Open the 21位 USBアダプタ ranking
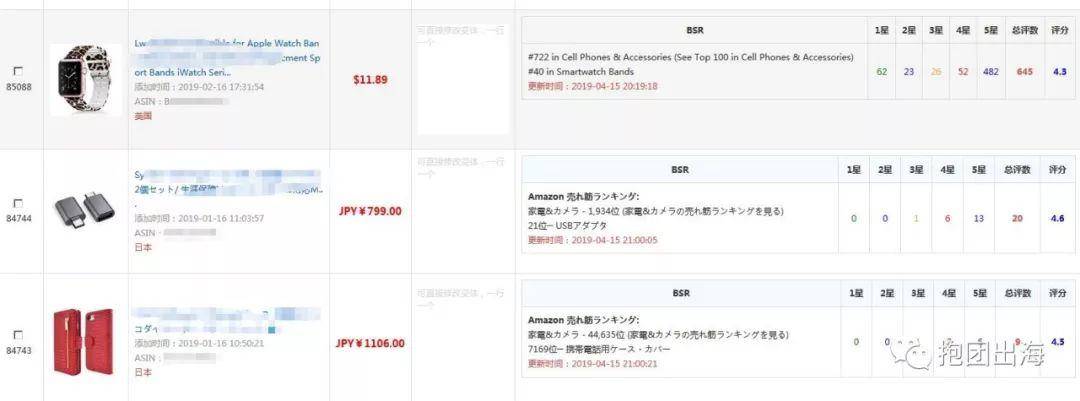 [567, 225]
